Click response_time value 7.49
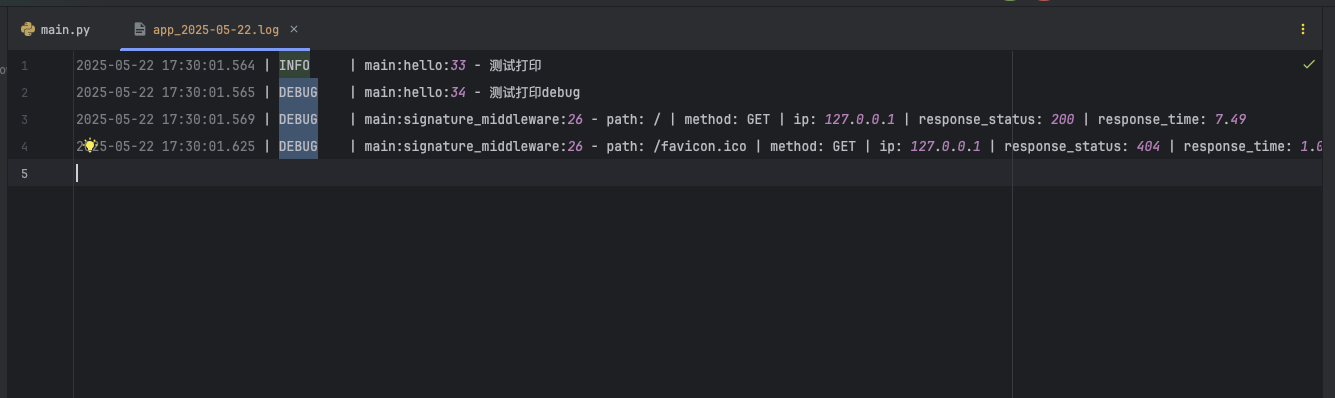Image resolution: width=1335 pixels, height=398 pixels. point(1230,120)
